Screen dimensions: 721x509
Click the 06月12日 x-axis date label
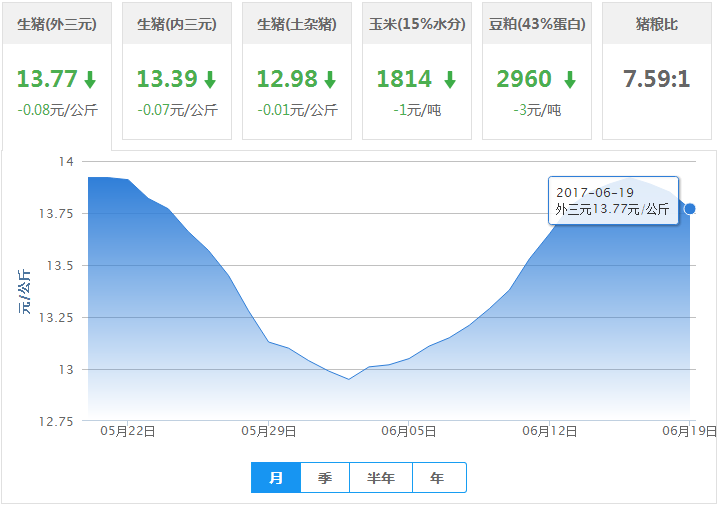point(551,431)
